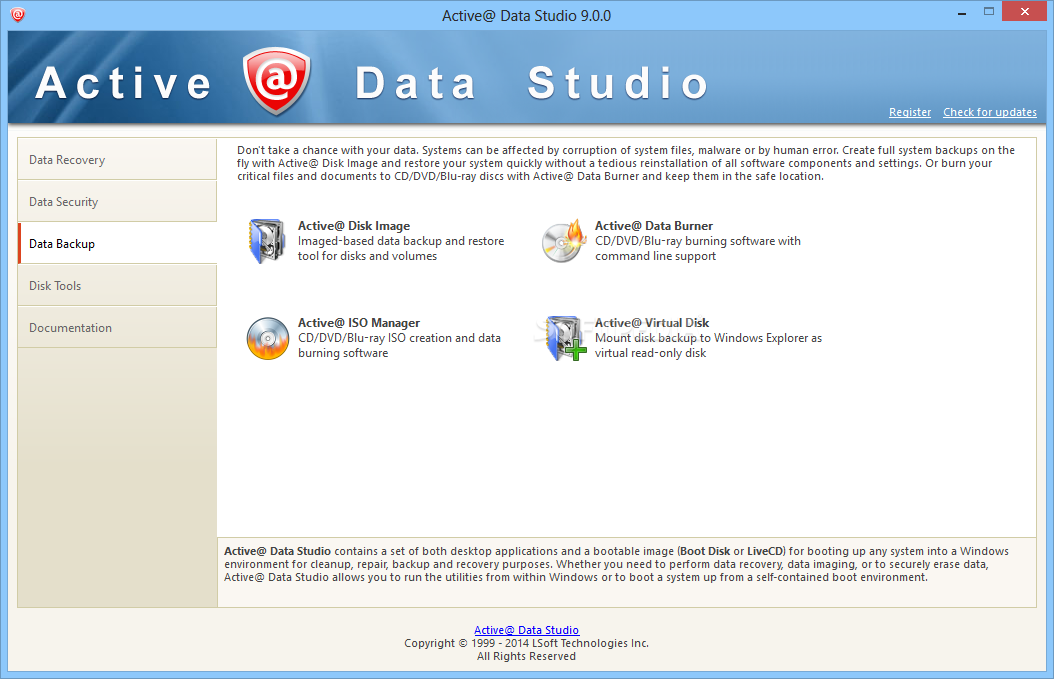
Task: Open the Documentation tab
Action: point(117,327)
